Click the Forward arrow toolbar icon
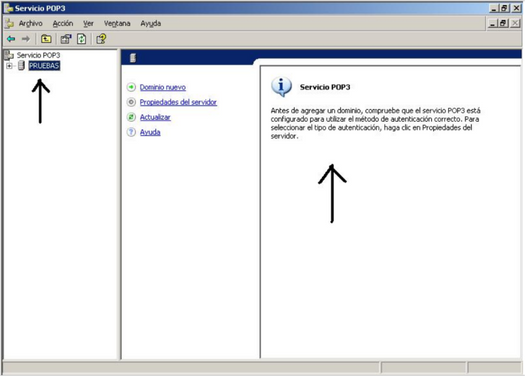Screen dimensions: 525x377 pyautogui.click(x=25, y=39)
